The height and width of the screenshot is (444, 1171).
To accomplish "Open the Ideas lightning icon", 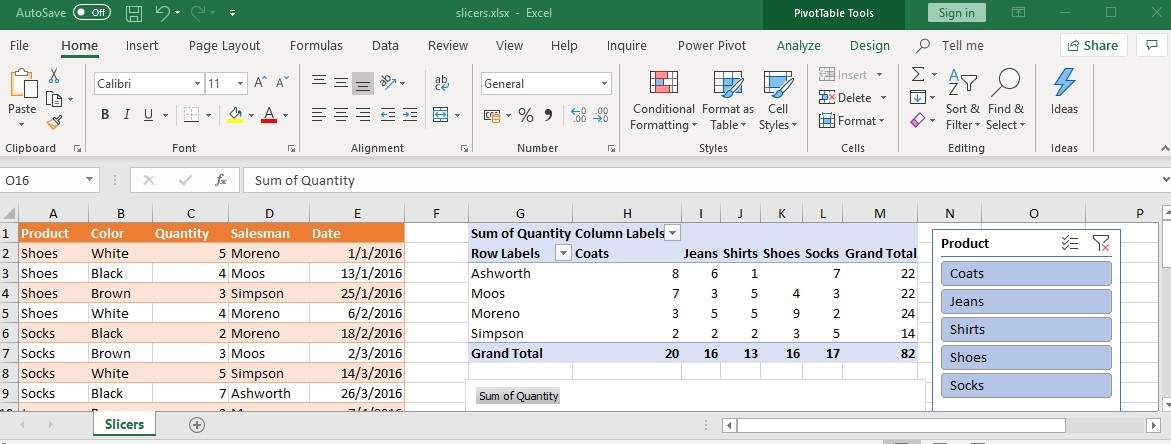I will 1064,84.
